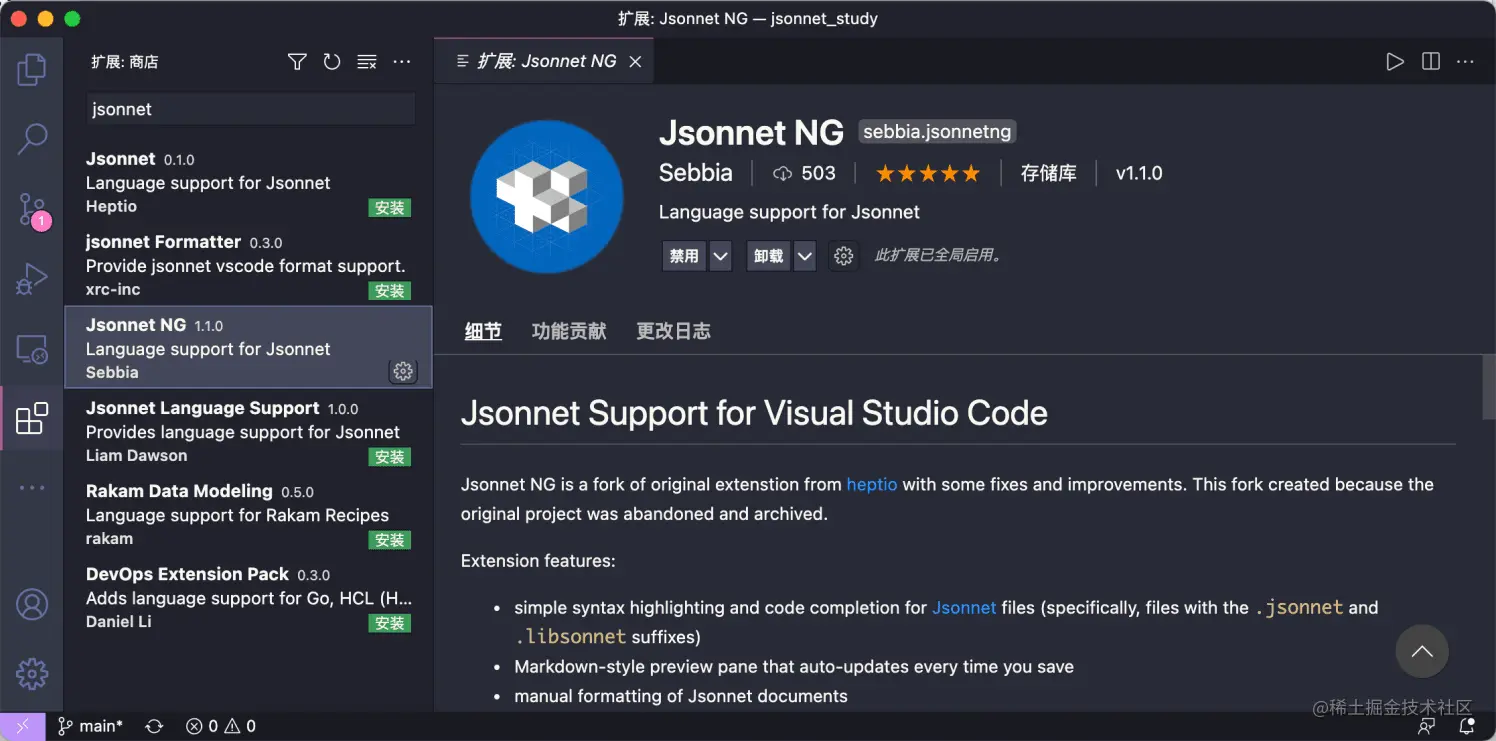Open the Accounts icon in the activity bar
The width and height of the screenshot is (1496, 741).
tap(31, 604)
